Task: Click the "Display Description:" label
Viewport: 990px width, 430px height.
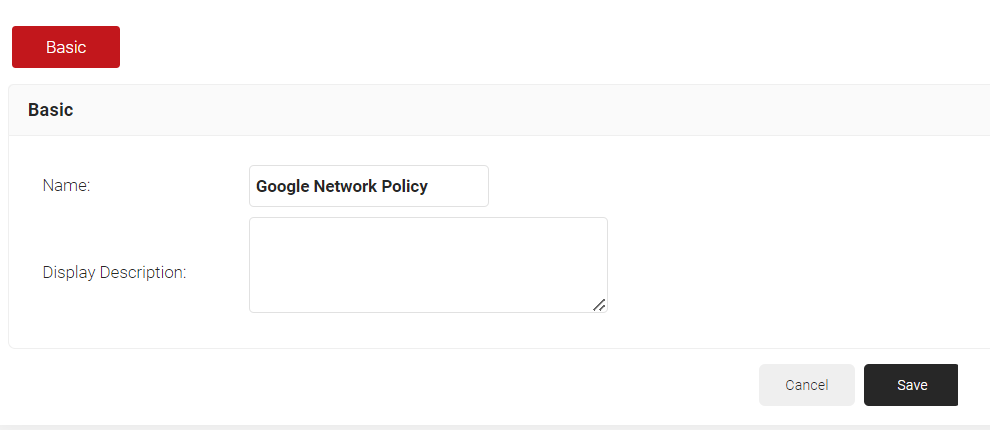Action: pyautogui.click(x=114, y=272)
